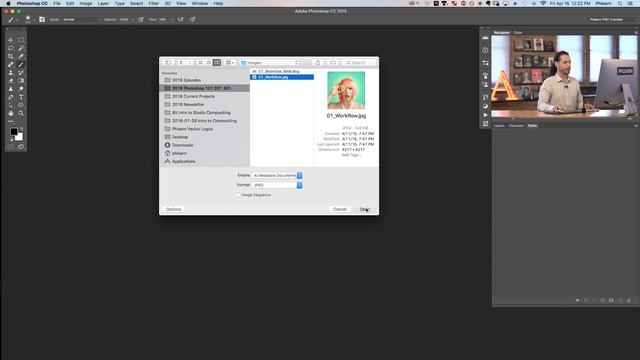Screen dimensions: 640x360
Task: Select the Quick Selection tool
Action: 21,48
